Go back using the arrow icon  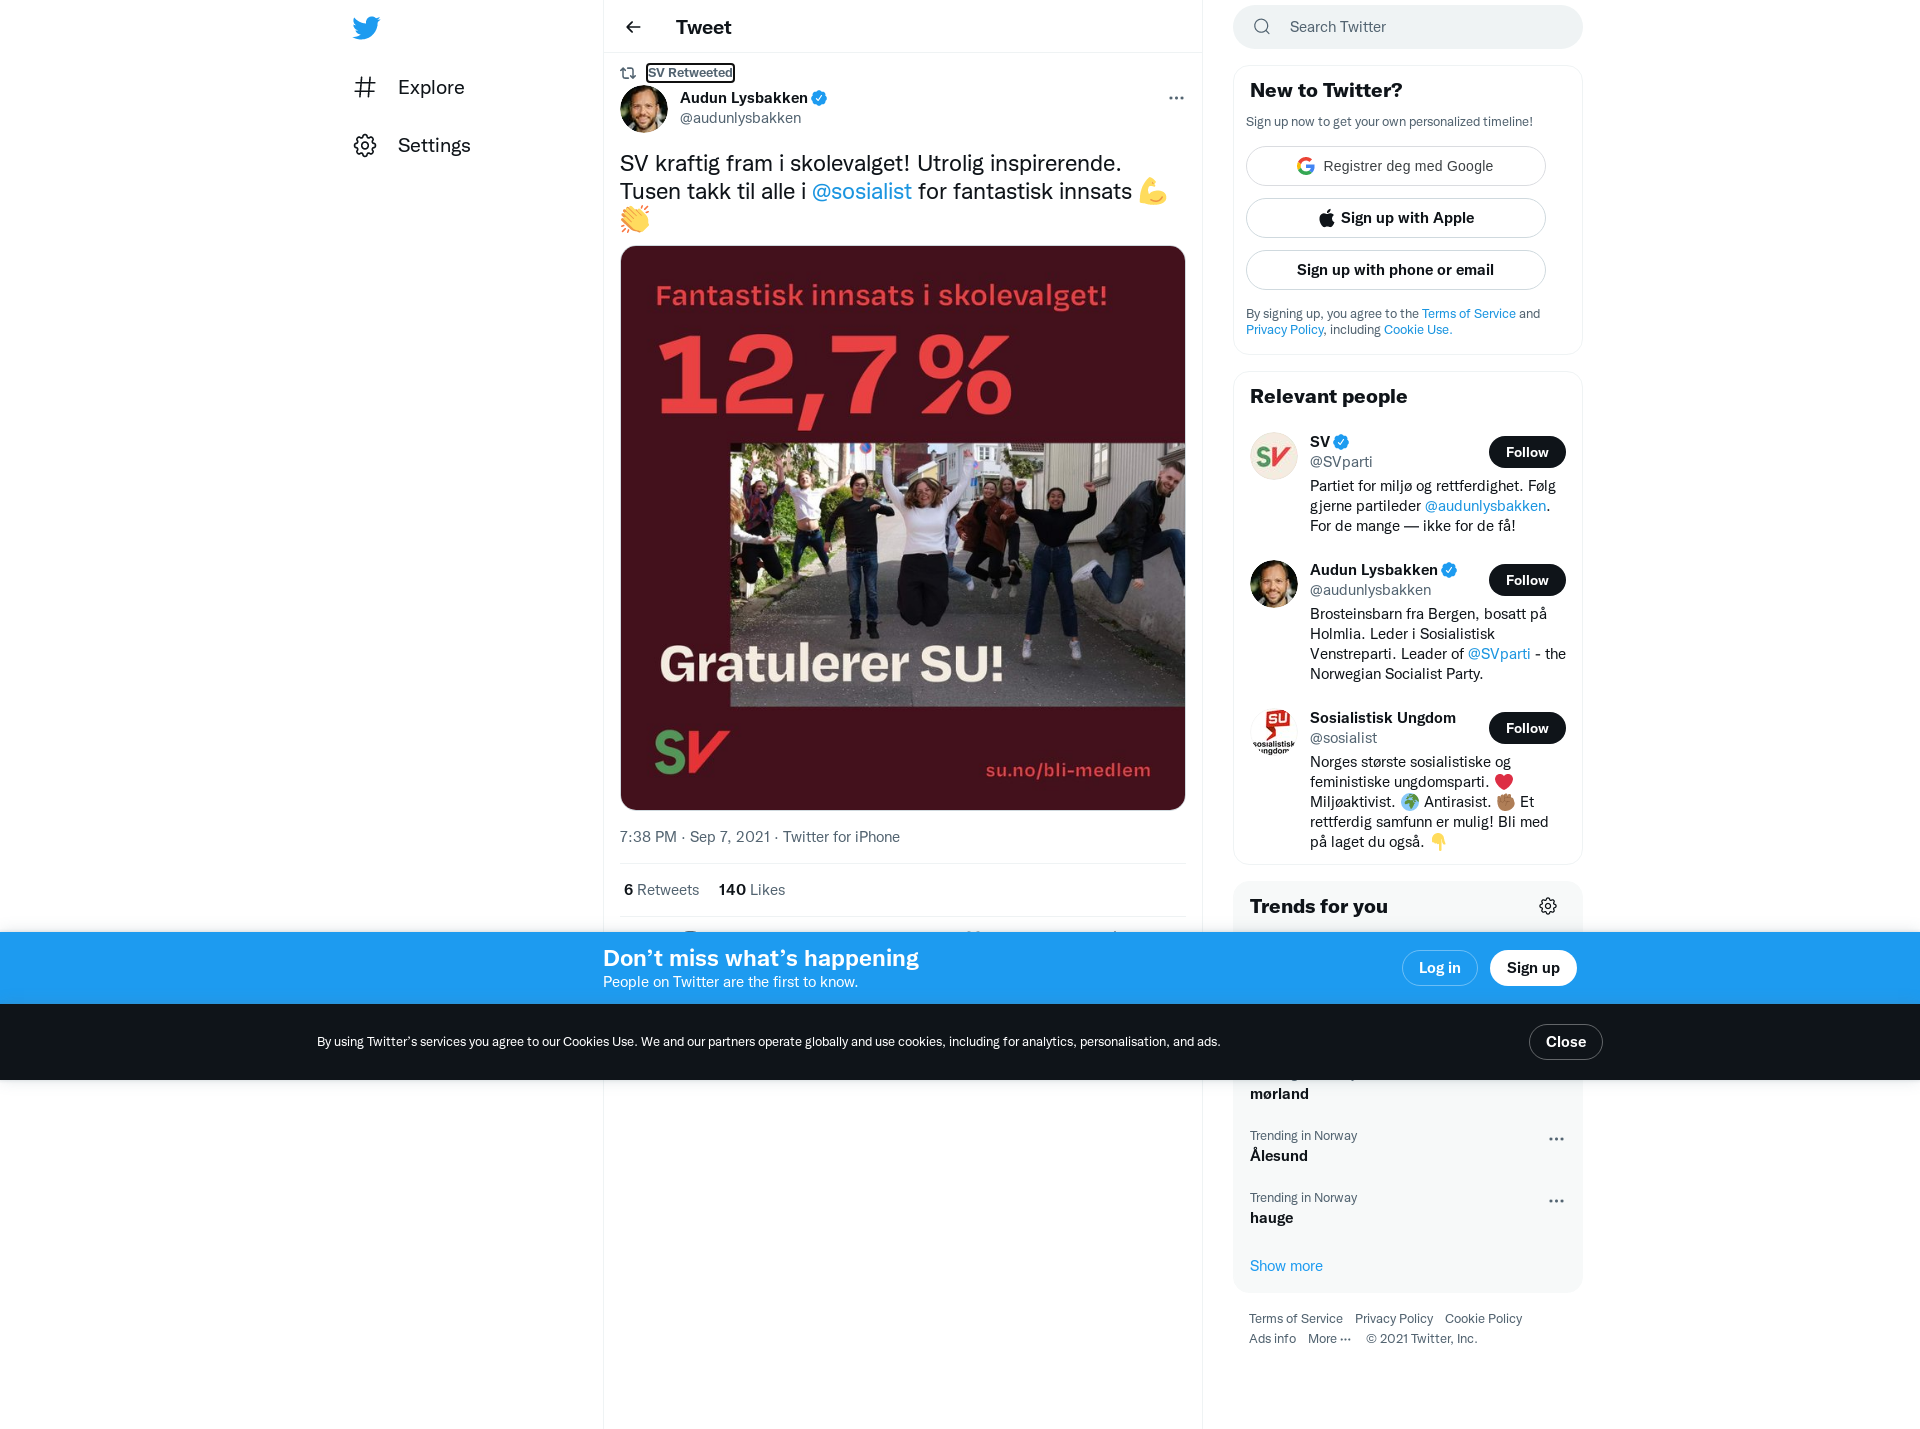pos(633,27)
